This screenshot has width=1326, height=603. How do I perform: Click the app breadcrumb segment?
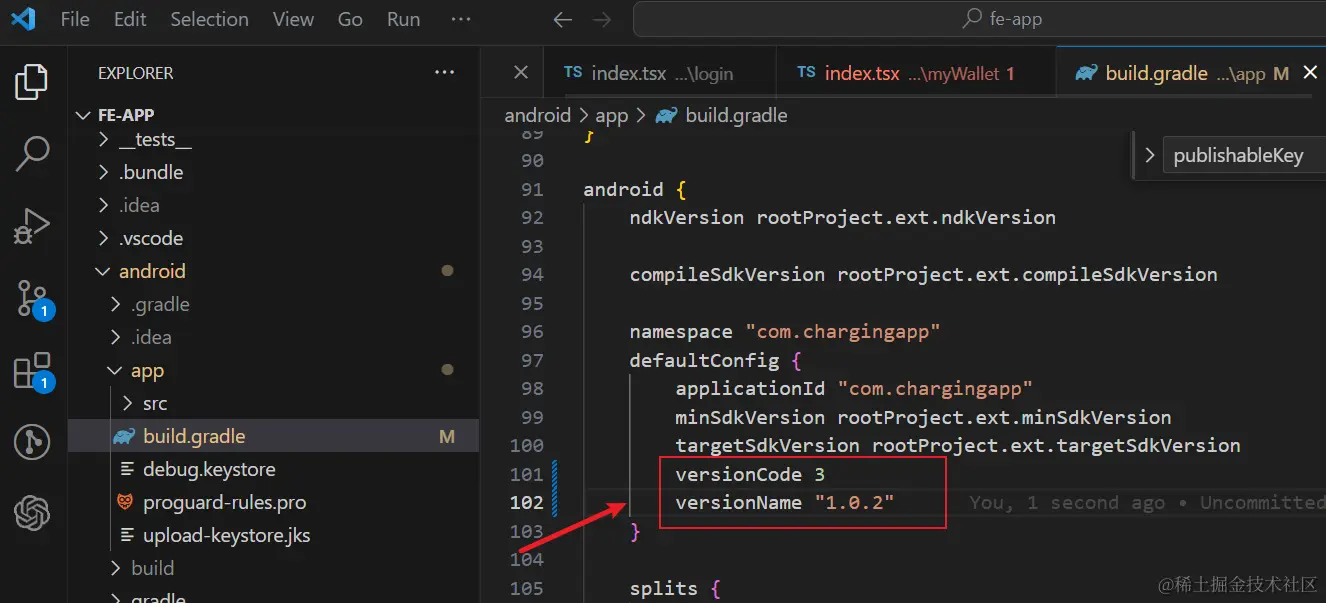point(612,115)
